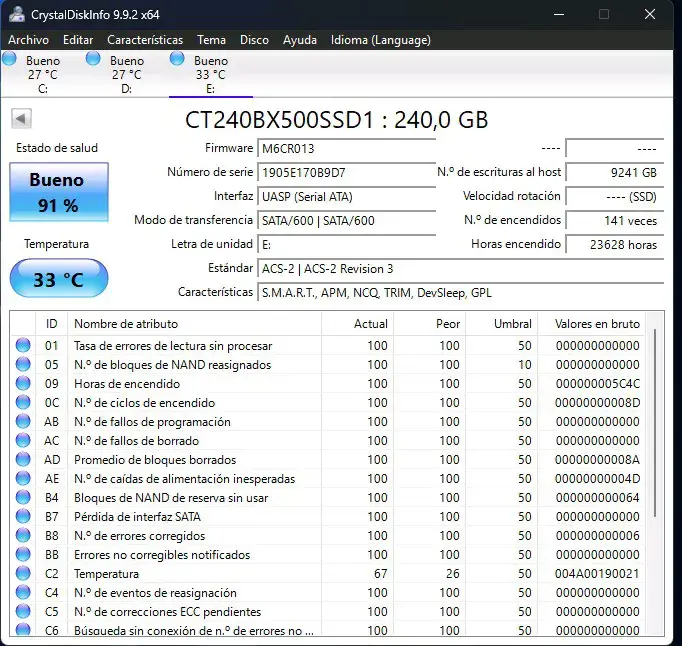Open the Archivo menu
The height and width of the screenshot is (646, 682).
(28, 40)
